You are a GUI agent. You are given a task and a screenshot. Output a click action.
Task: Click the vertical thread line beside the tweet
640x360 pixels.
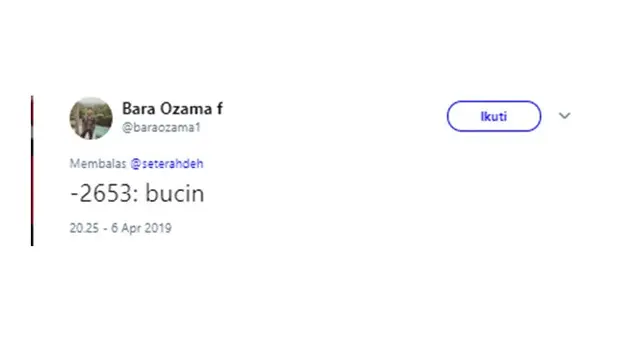32,171
